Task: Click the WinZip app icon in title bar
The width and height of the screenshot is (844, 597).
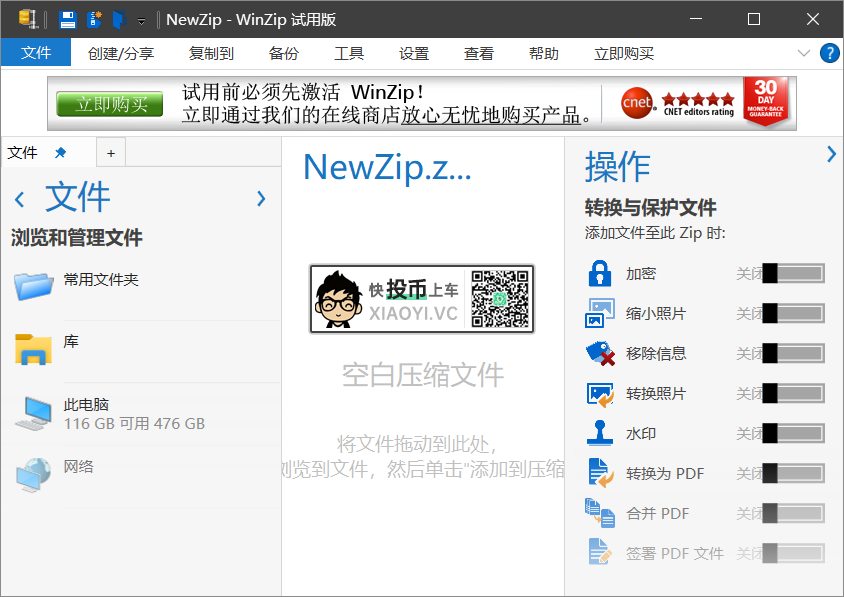Action: coord(29,19)
